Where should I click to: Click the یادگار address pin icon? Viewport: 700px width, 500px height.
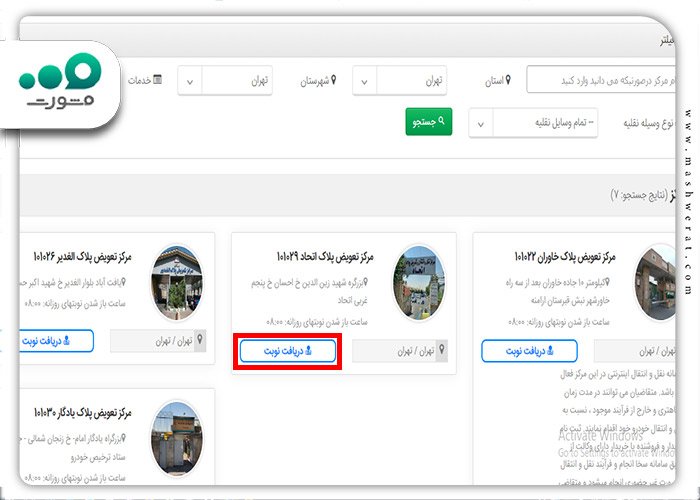(124, 438)
